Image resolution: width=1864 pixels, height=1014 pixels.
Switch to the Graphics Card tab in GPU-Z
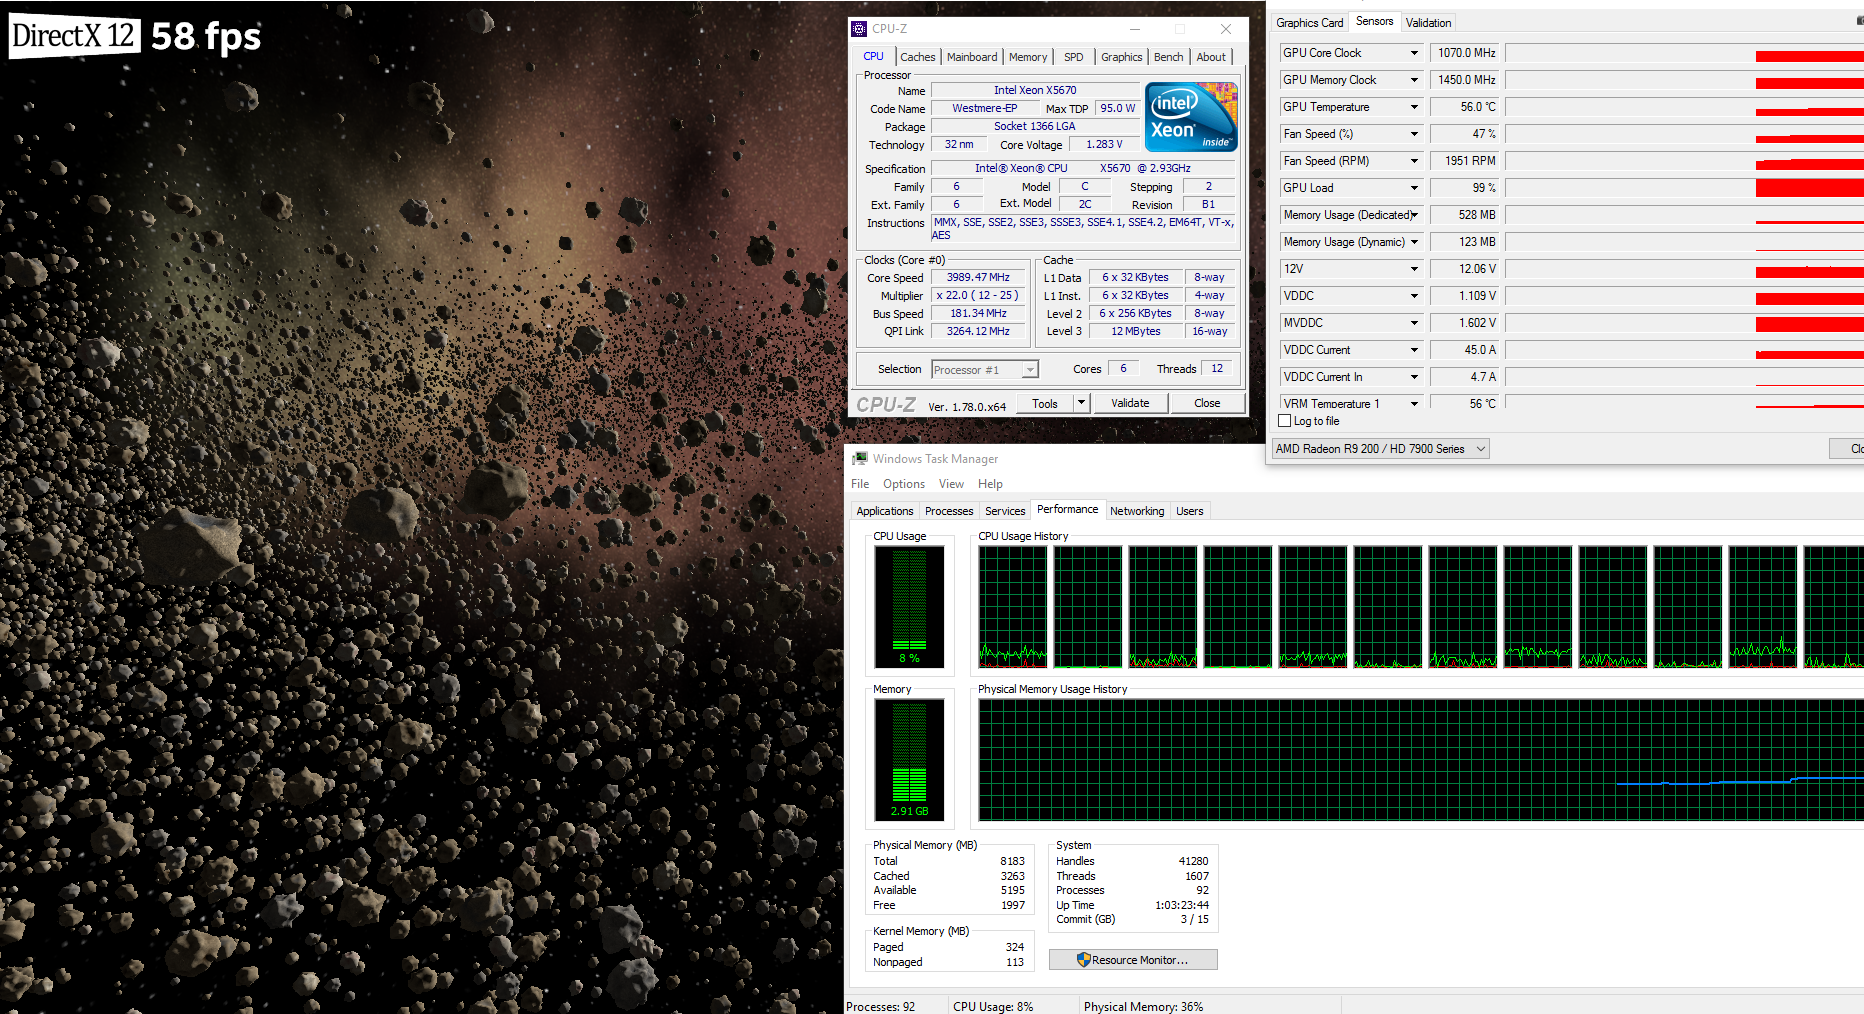click(1309, 23)
